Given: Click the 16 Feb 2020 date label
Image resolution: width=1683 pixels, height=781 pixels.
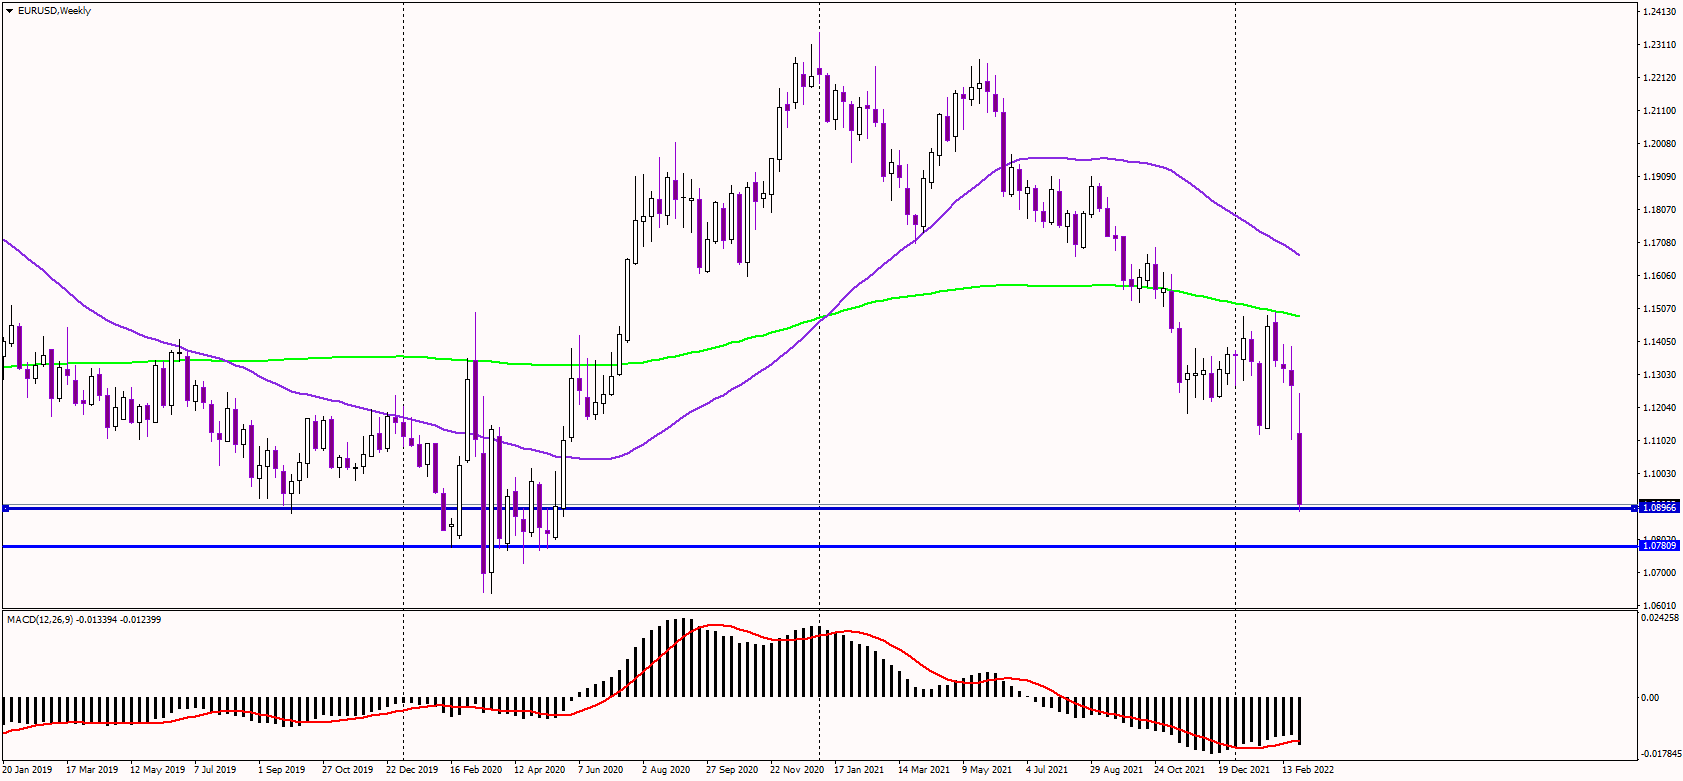Looking at the screenshot, I should pyautogui.click(x=476, y=770).
